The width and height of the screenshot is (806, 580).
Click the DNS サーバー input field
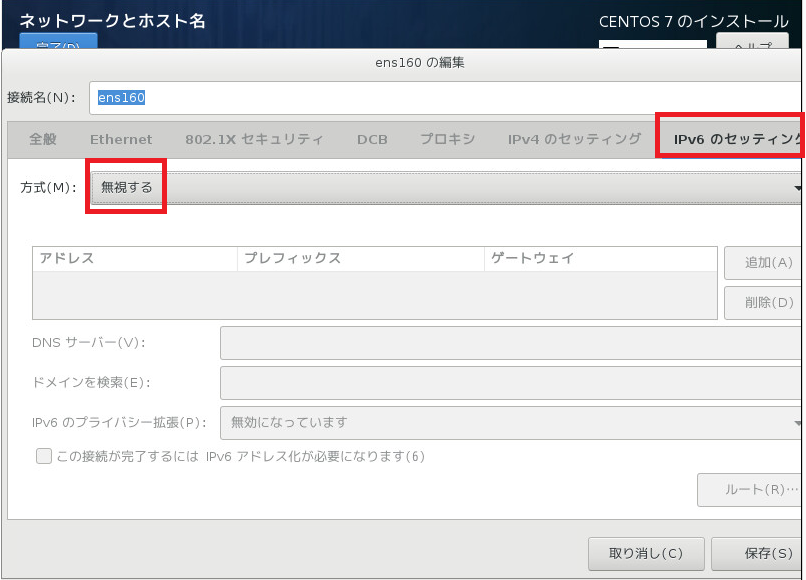click(x=512, y=343)
